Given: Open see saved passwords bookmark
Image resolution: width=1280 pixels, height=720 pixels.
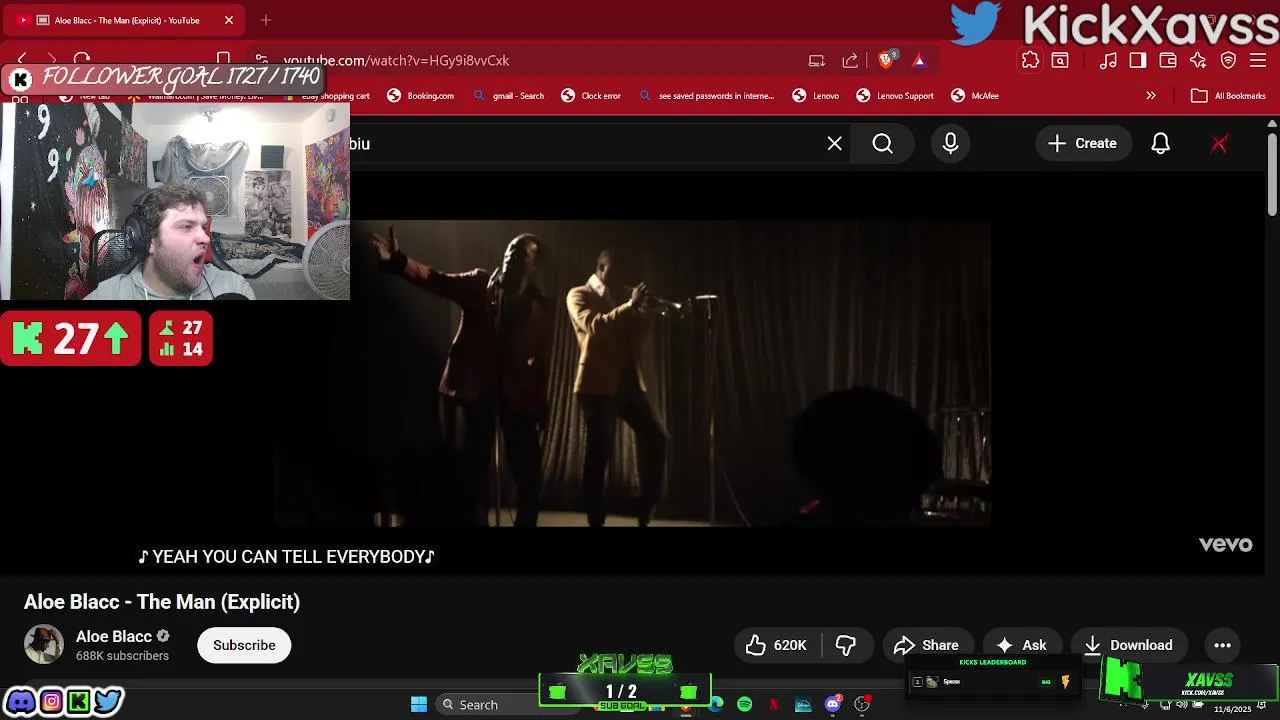Looking at the screenshot, I should tap(707, 96).
